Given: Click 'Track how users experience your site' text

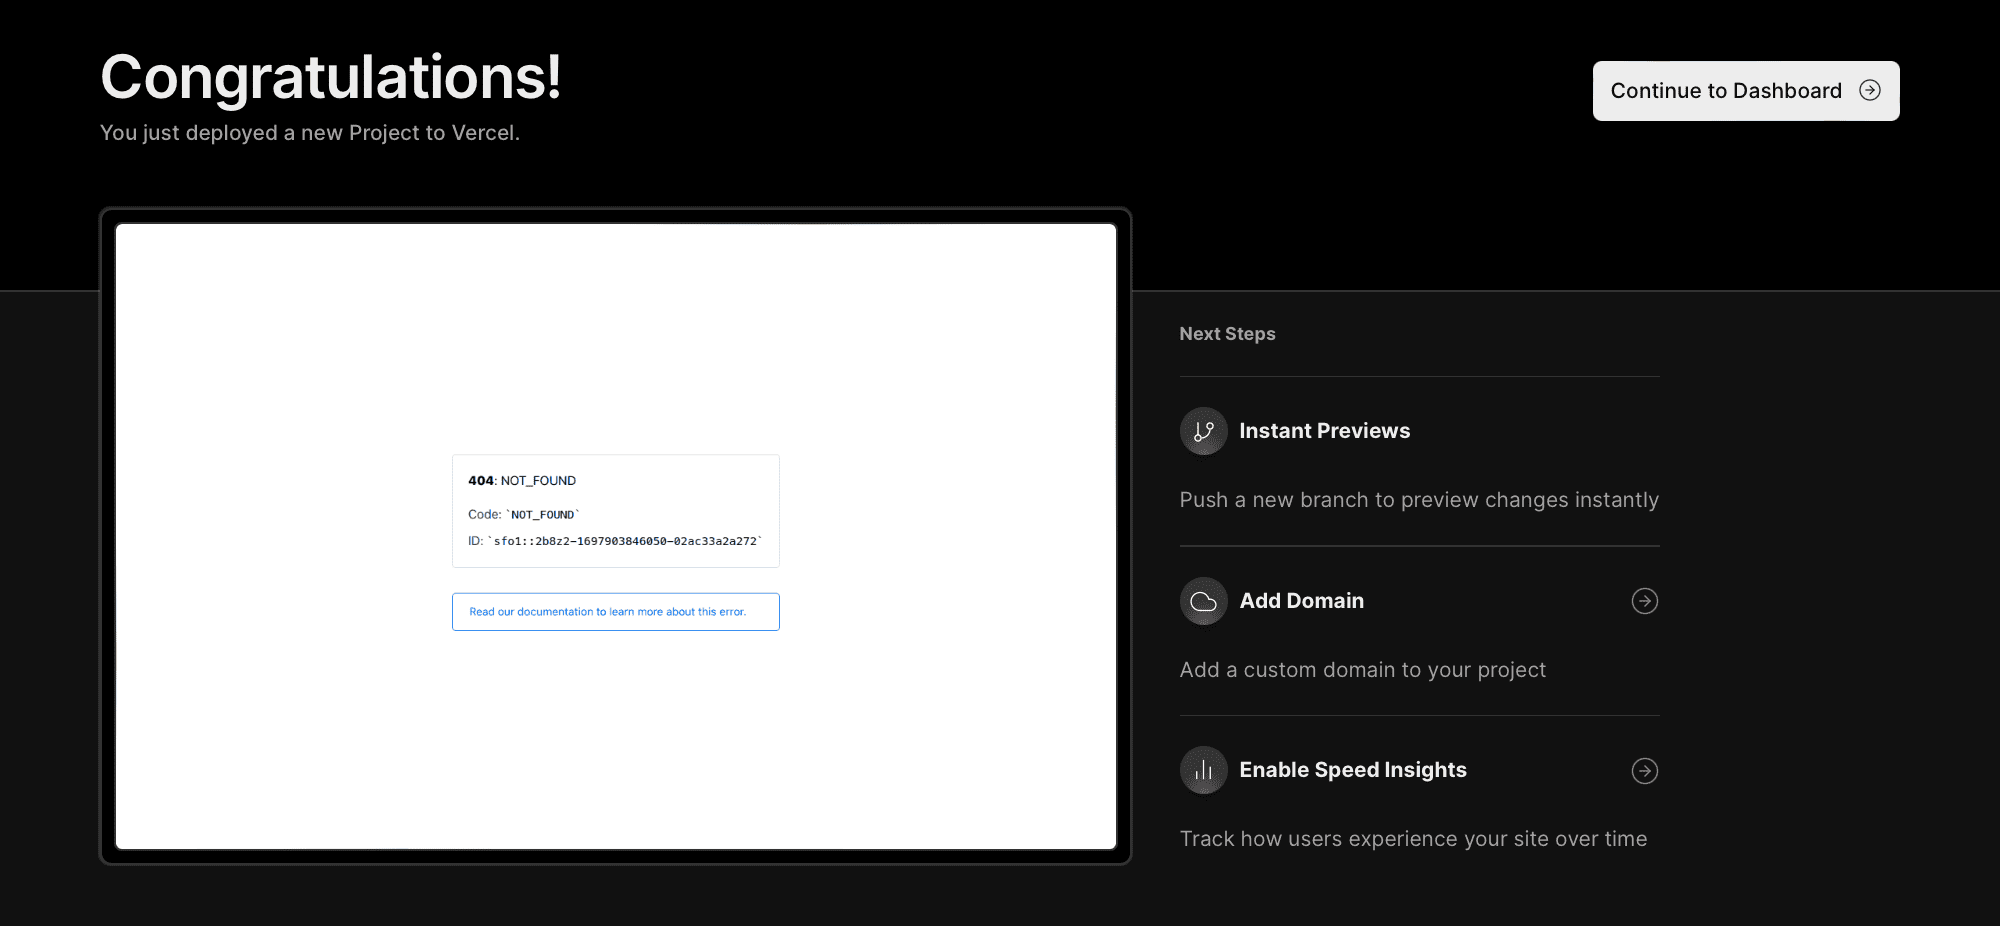Looking at the screenshot, I should click(x=1414, y=839).
